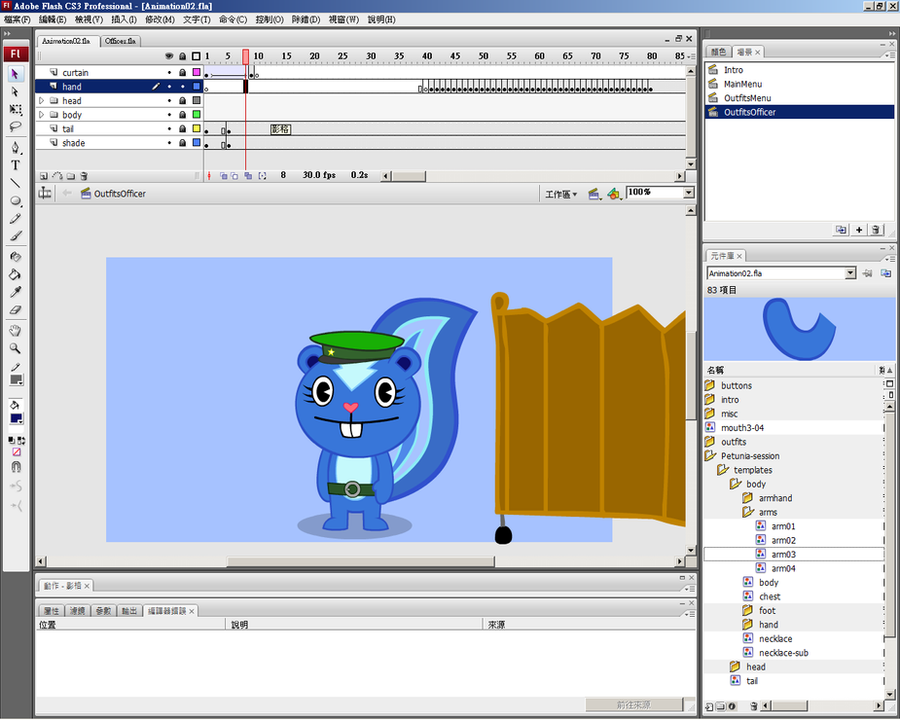This screenshot has height=720, width=900.
Task: Select the Paint Bucket tool
Action: coord(15,274)
